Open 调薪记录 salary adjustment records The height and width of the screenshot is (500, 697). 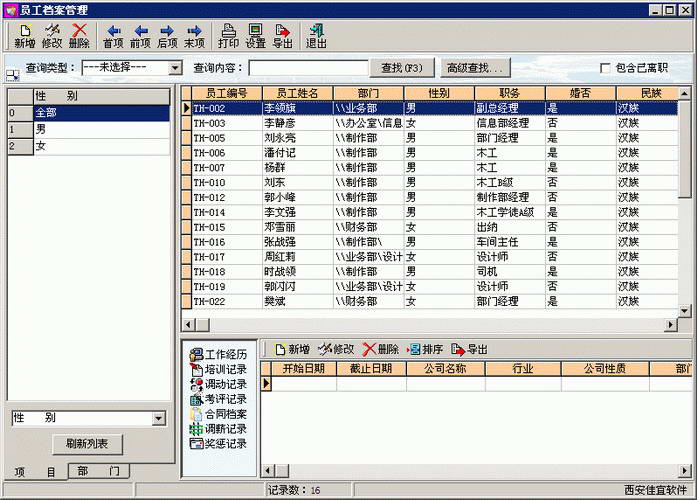coord(218,429)
